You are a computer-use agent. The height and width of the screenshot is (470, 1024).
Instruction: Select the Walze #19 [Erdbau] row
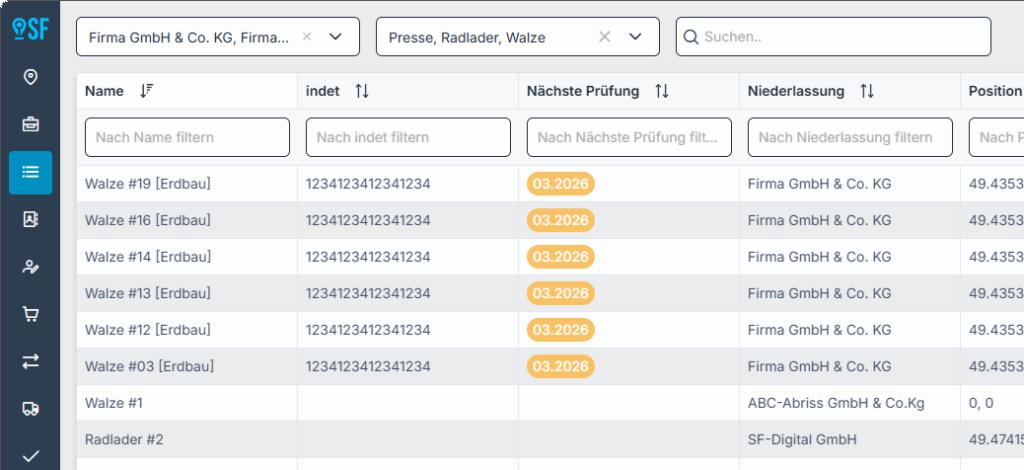[148, 184]
